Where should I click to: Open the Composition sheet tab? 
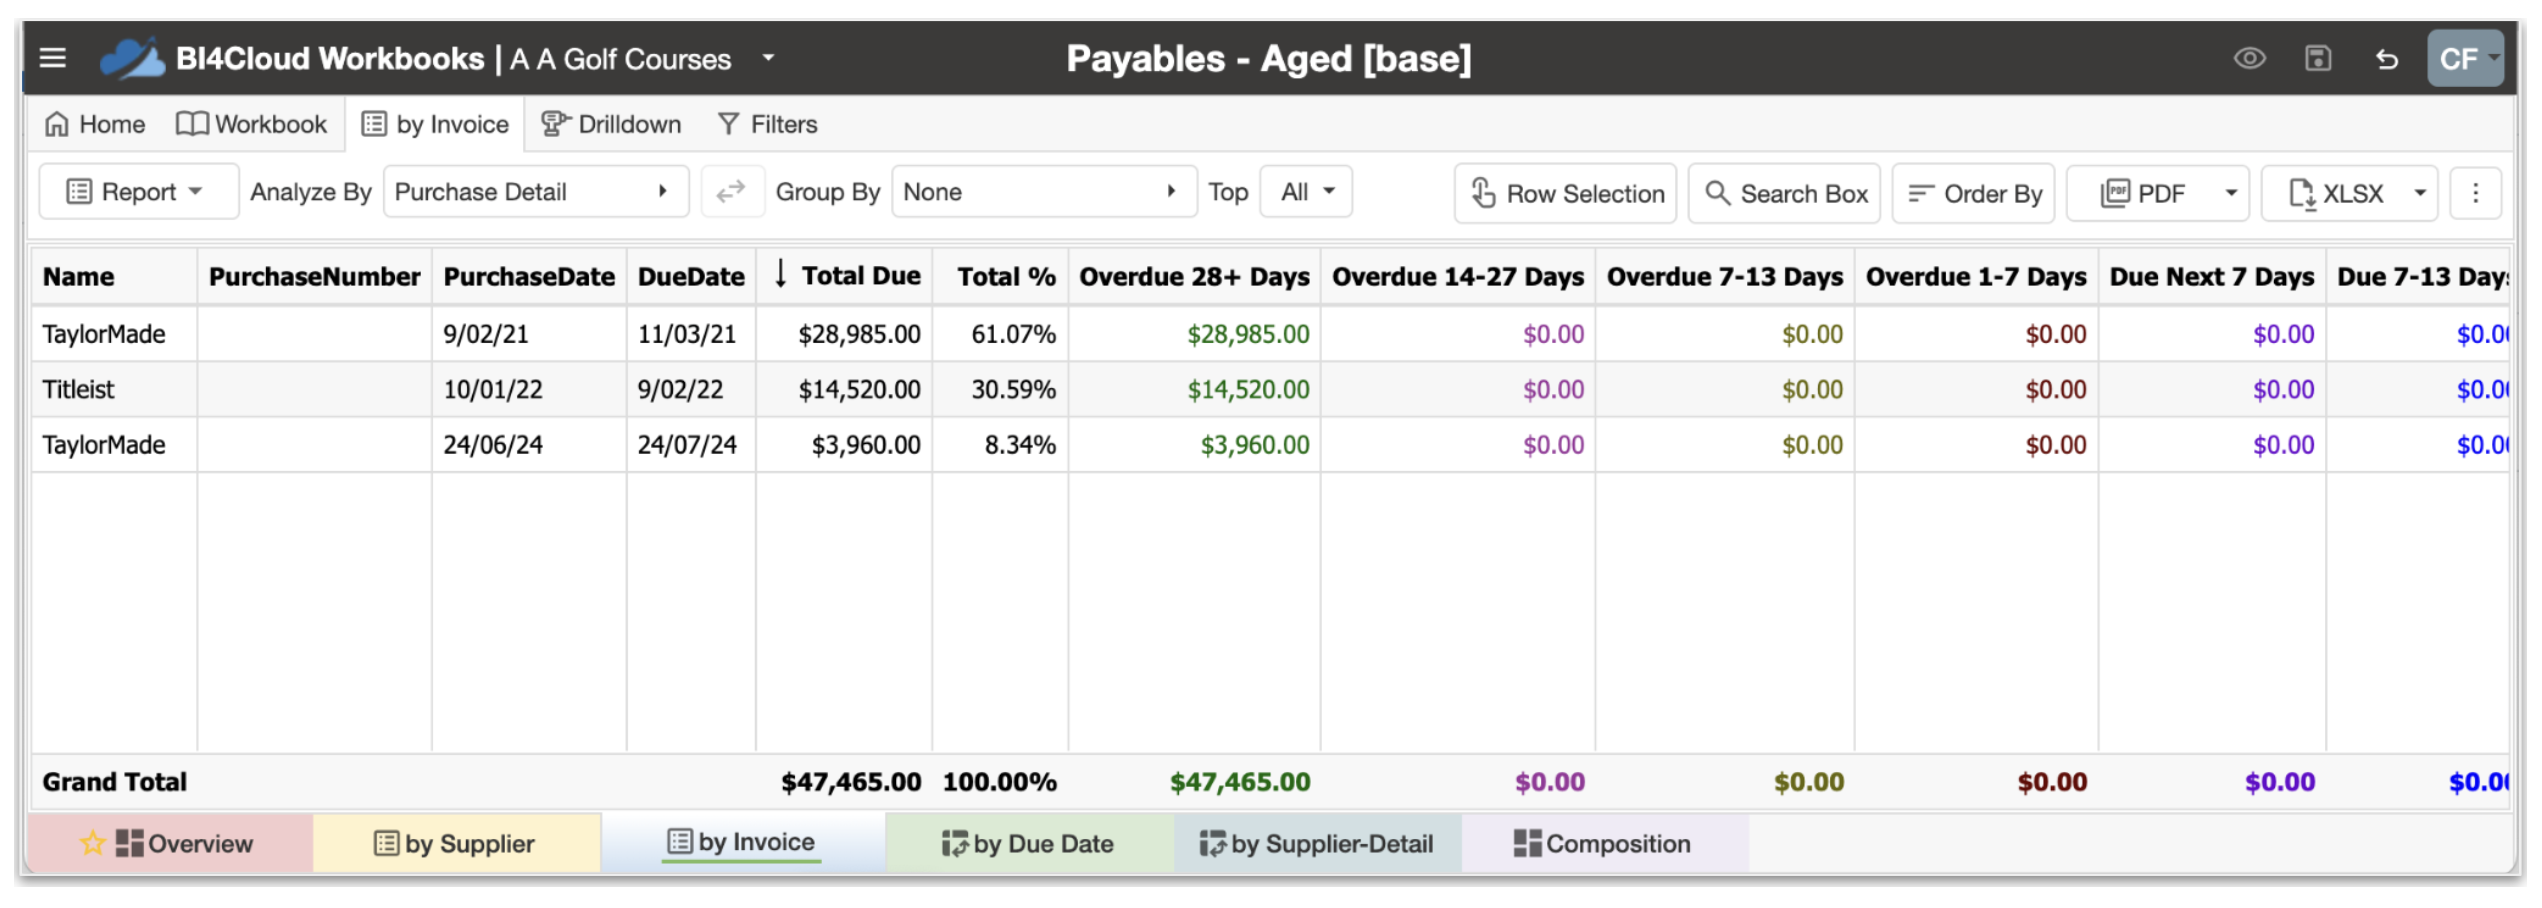point(1603,843)
